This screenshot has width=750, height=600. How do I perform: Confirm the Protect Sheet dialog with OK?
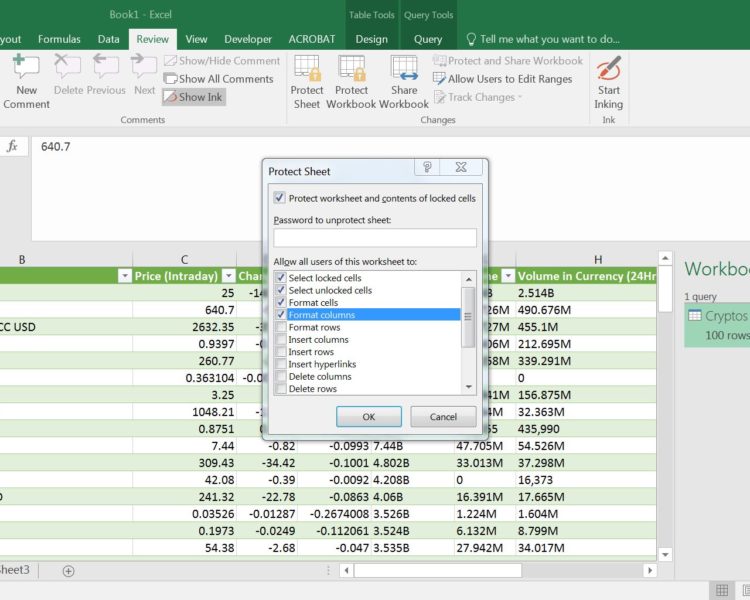click(369, 416)
